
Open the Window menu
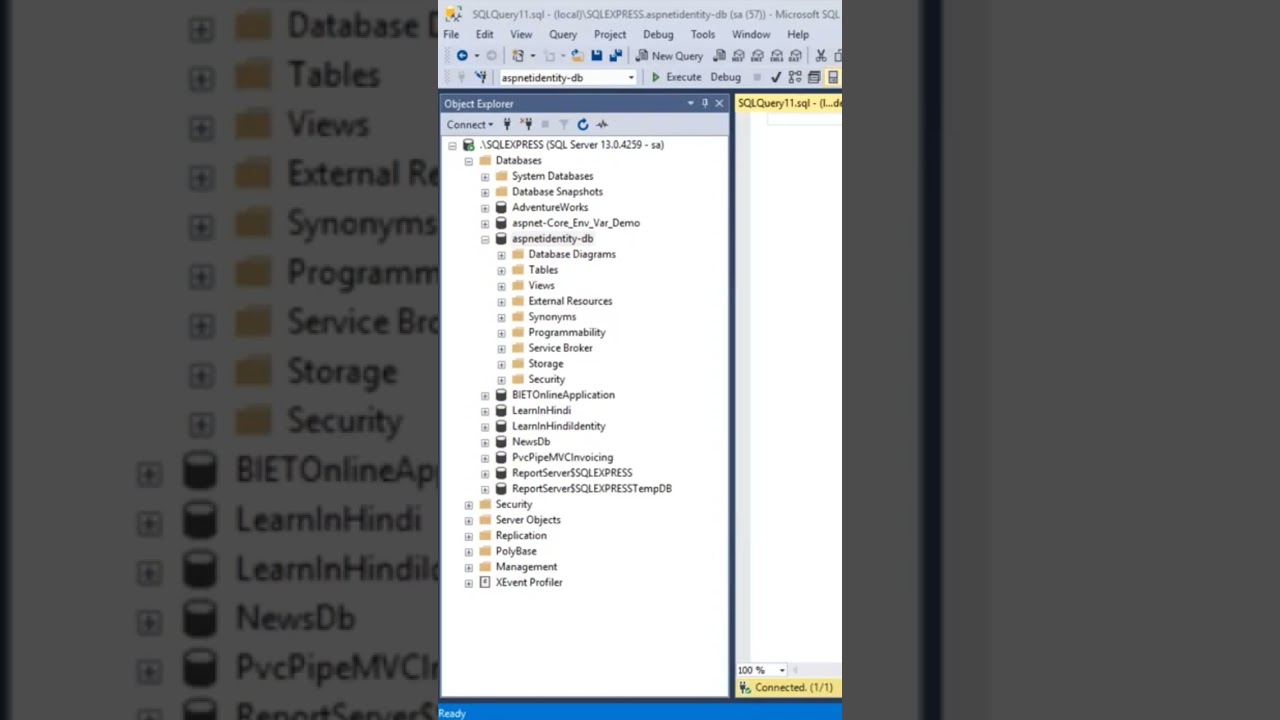(751, 34)
